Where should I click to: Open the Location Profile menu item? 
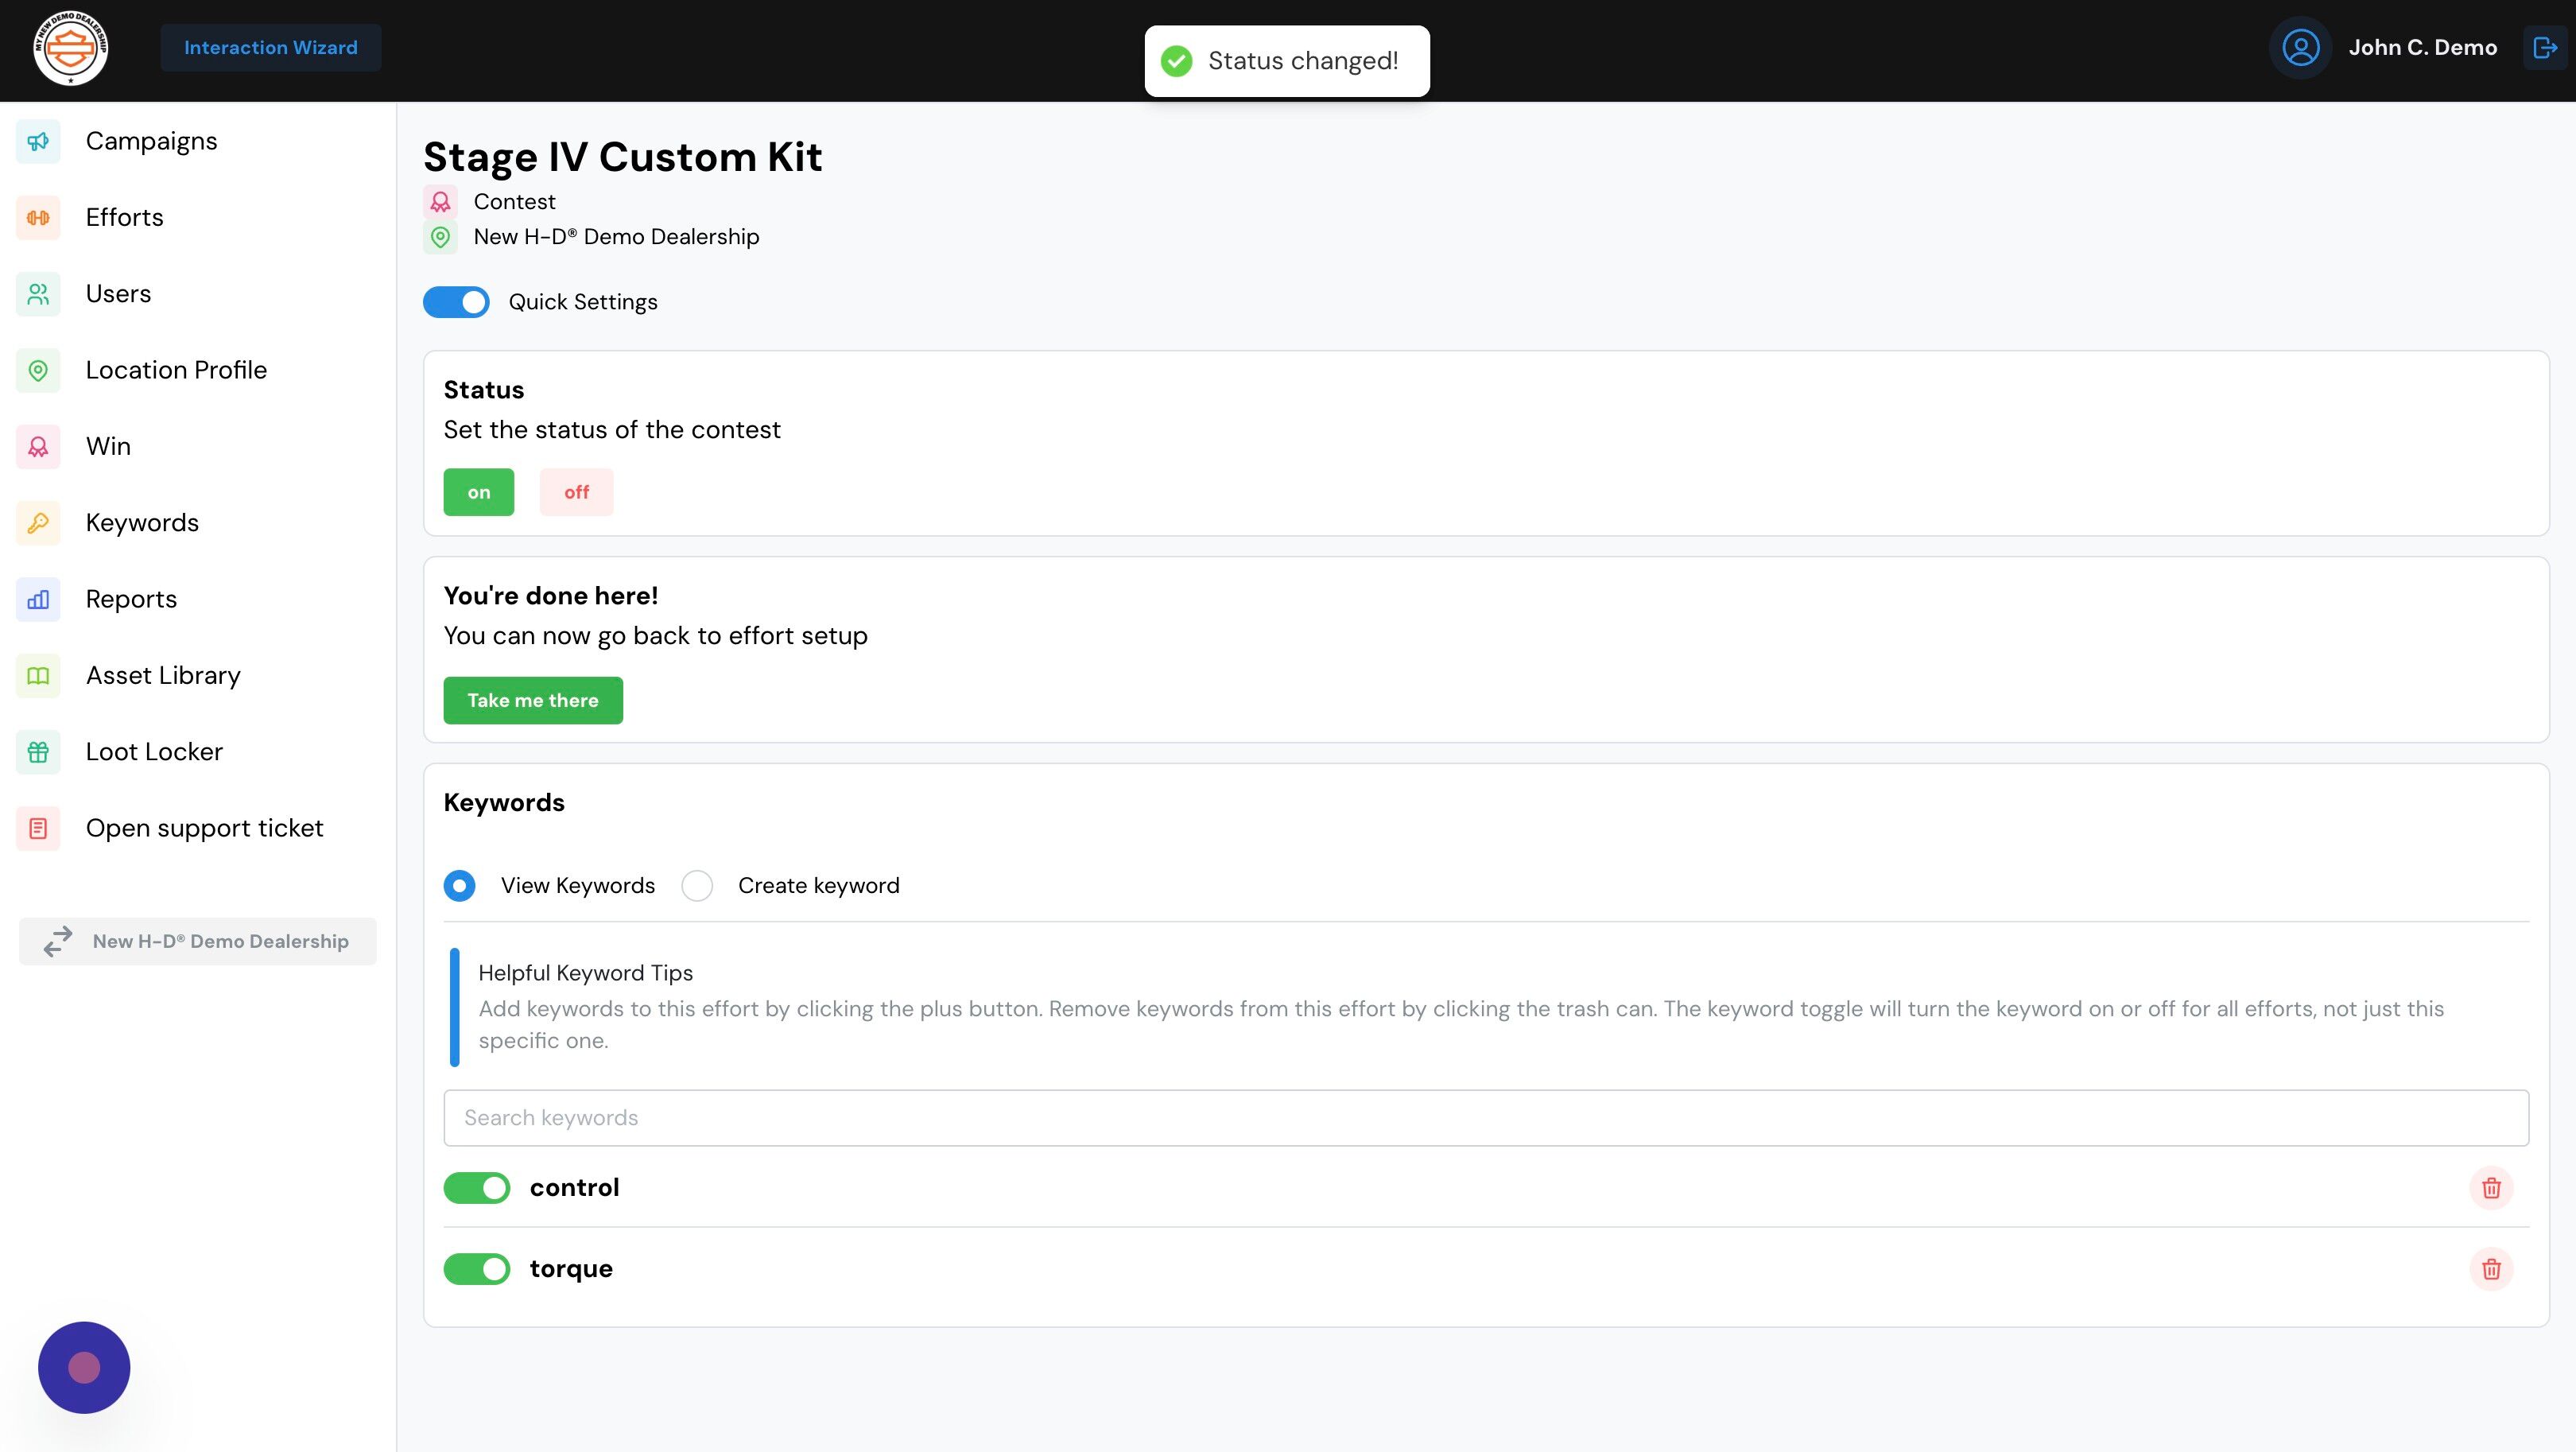(x=176, y=370)
